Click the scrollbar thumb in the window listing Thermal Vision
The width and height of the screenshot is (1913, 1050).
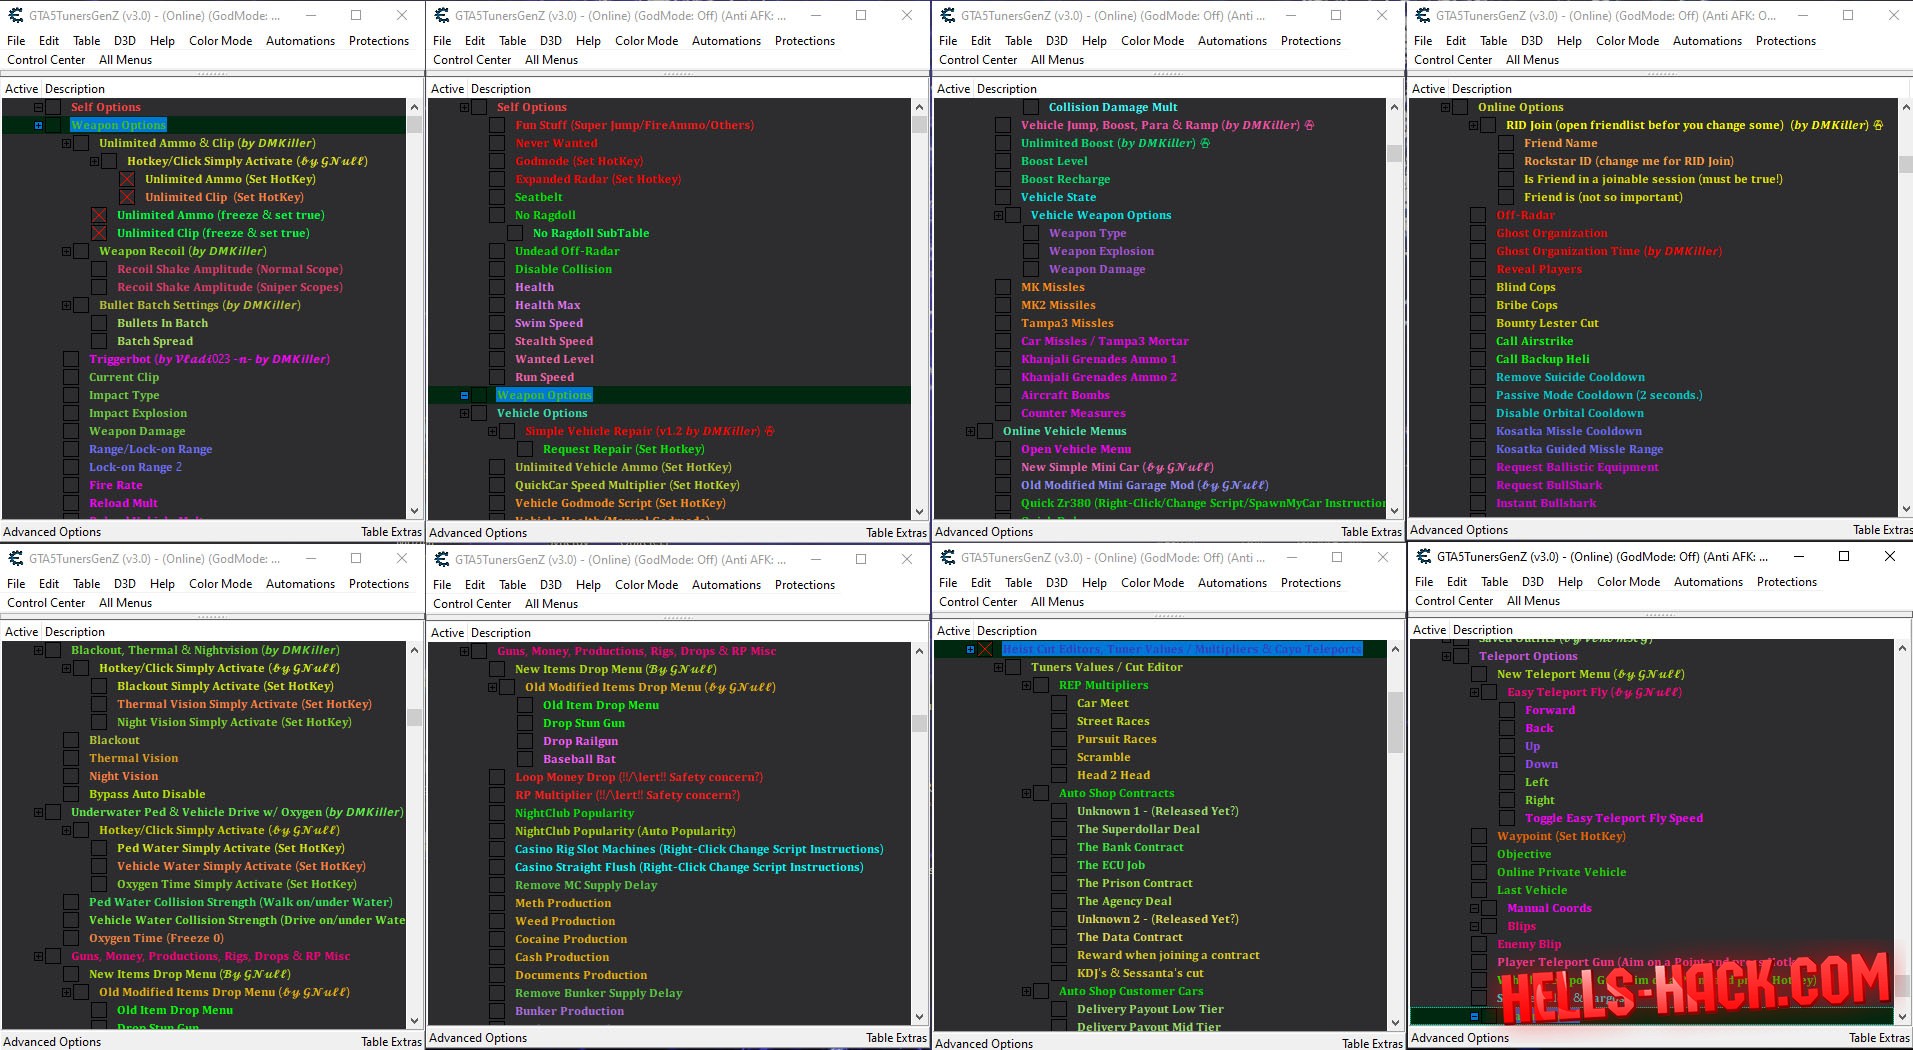(x=414, y=717)
